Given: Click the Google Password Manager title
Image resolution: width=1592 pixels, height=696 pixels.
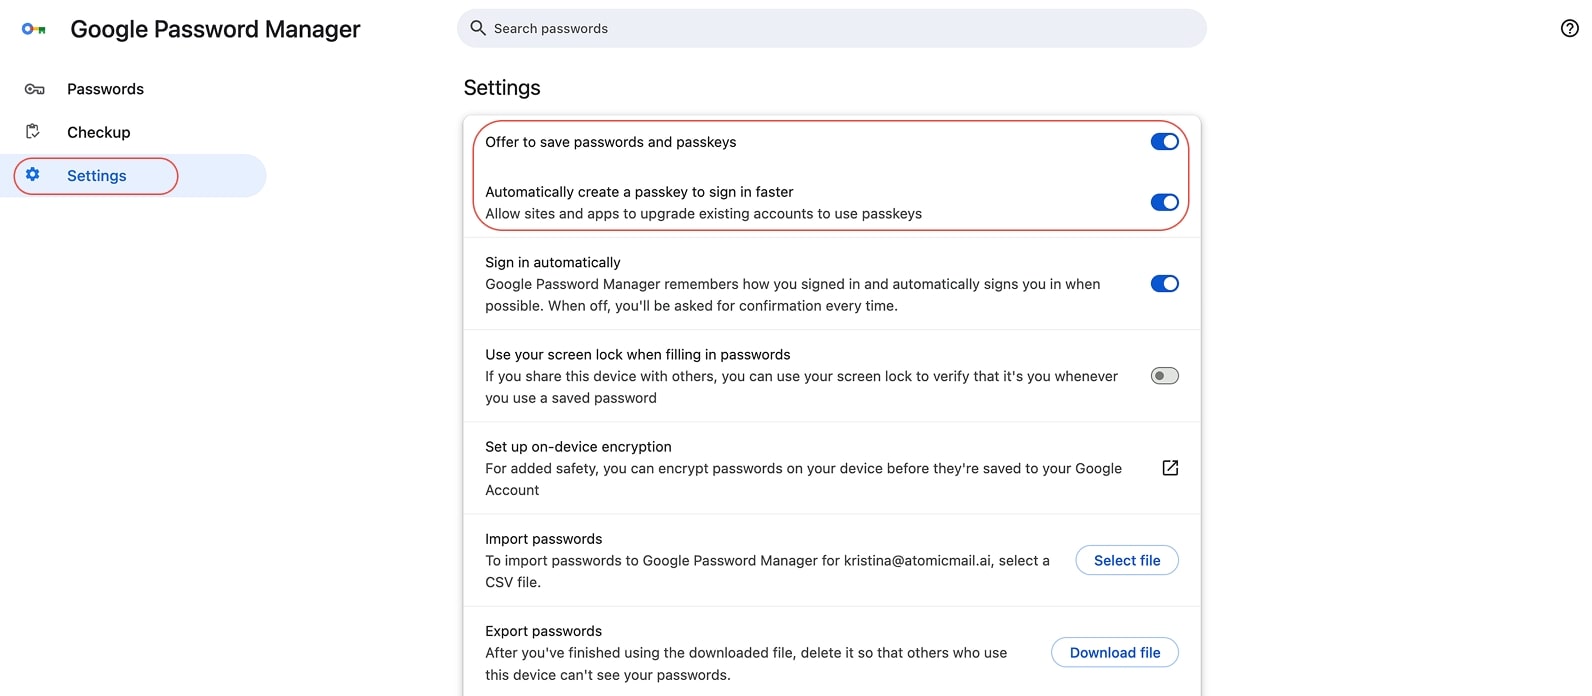Looking at the screenshot, I should (x=215, y=29).
